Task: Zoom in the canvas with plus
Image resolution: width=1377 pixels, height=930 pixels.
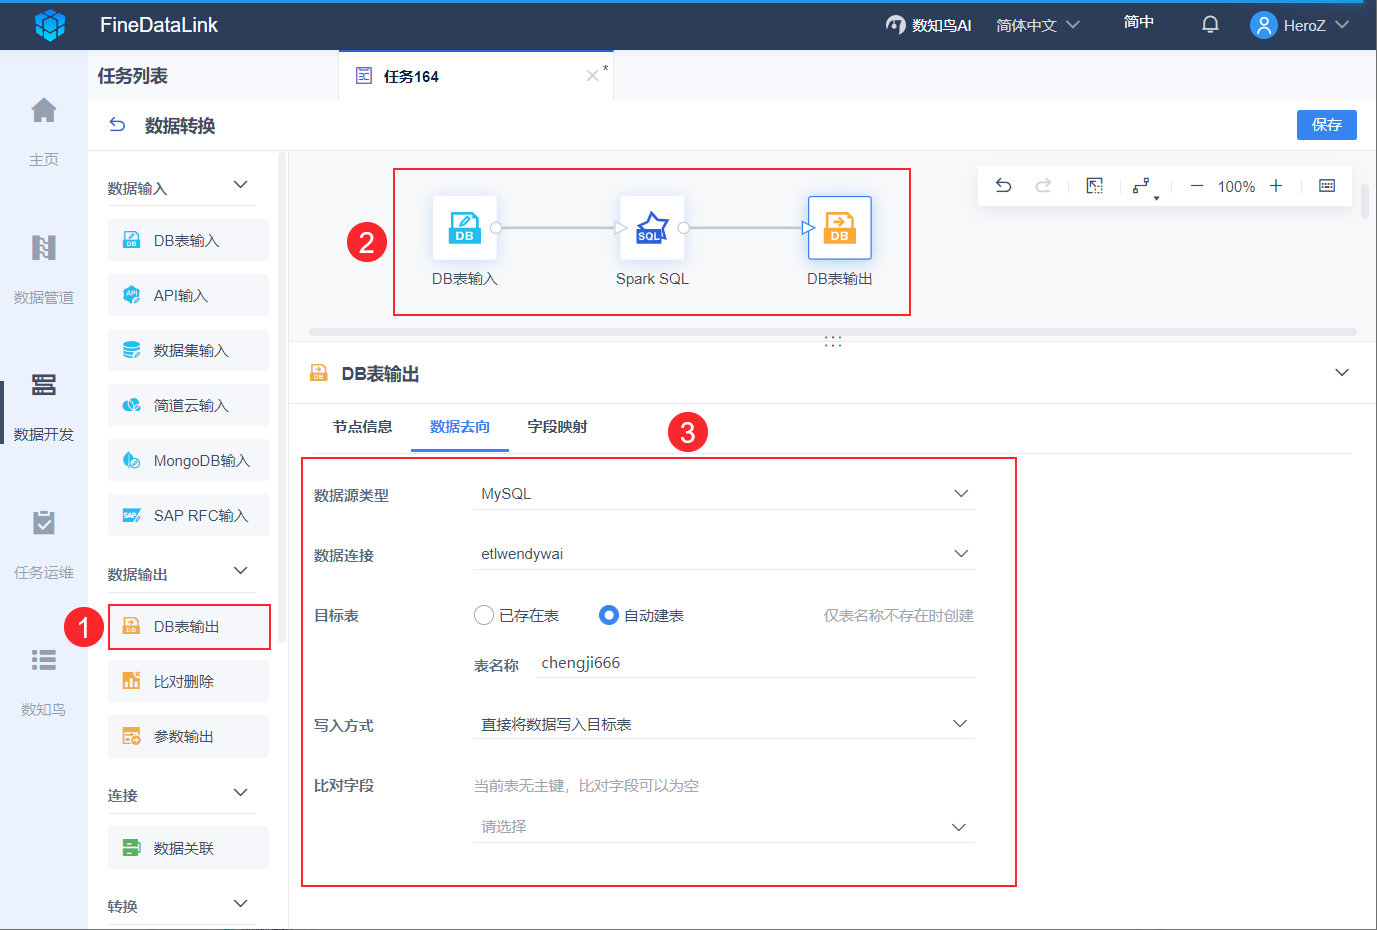Action: pyautogui.click(x=1276, y=186)
